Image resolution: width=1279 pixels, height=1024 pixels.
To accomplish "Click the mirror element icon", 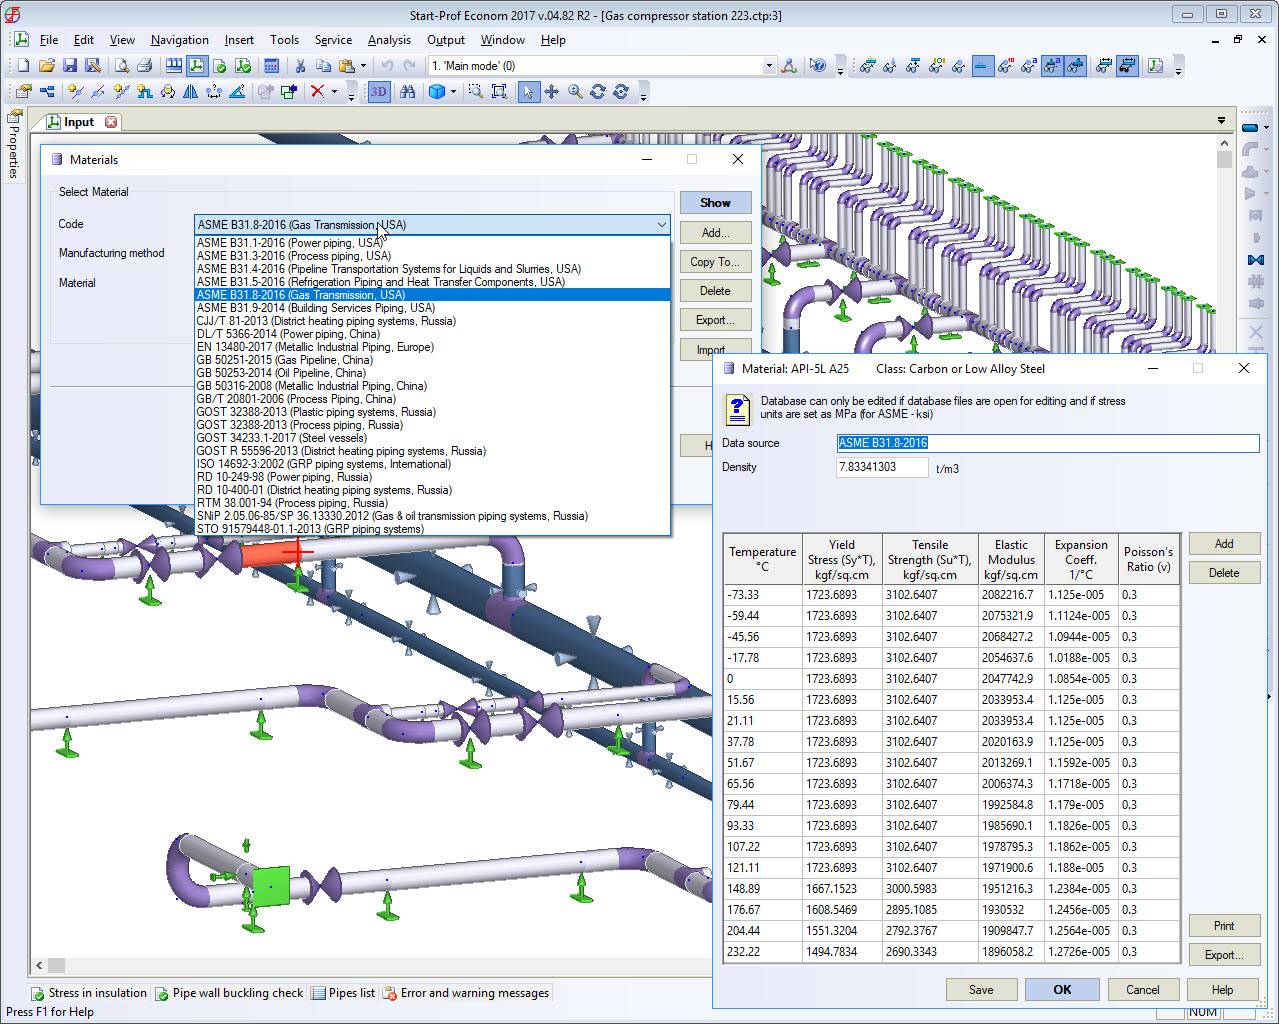I will tap(190, 92).
